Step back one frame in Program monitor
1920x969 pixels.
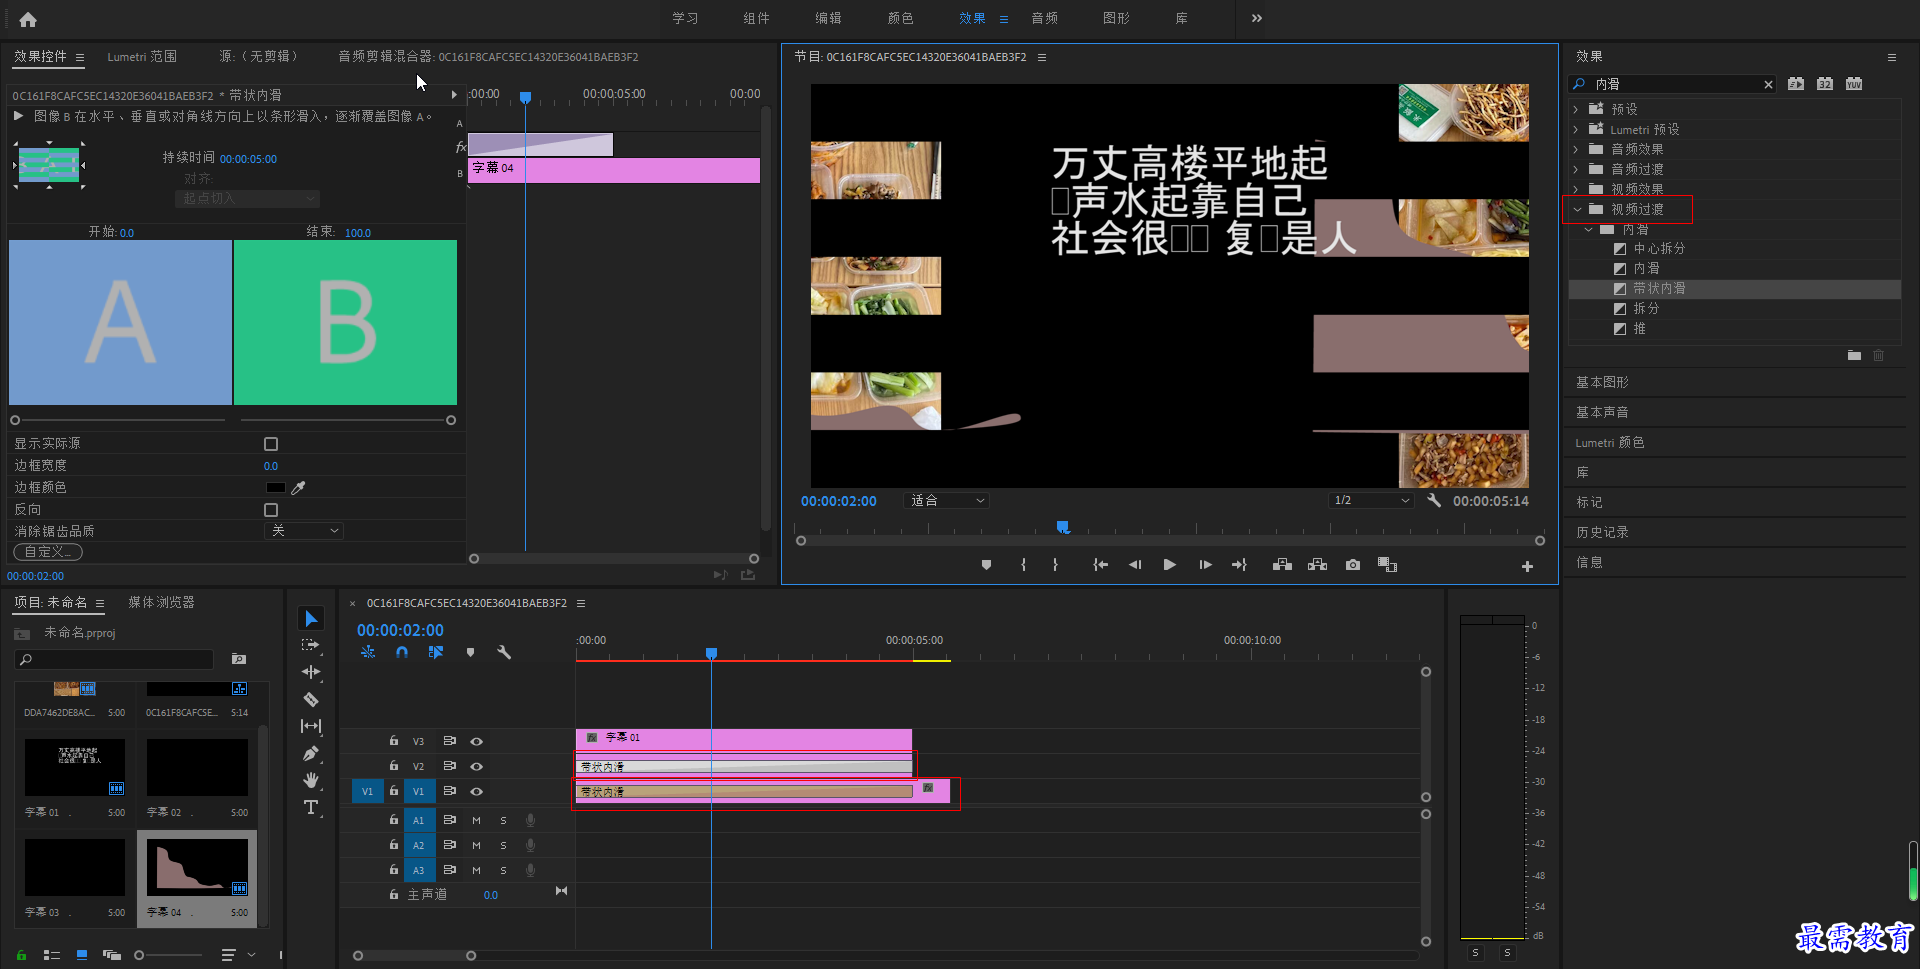point(1135,565)
